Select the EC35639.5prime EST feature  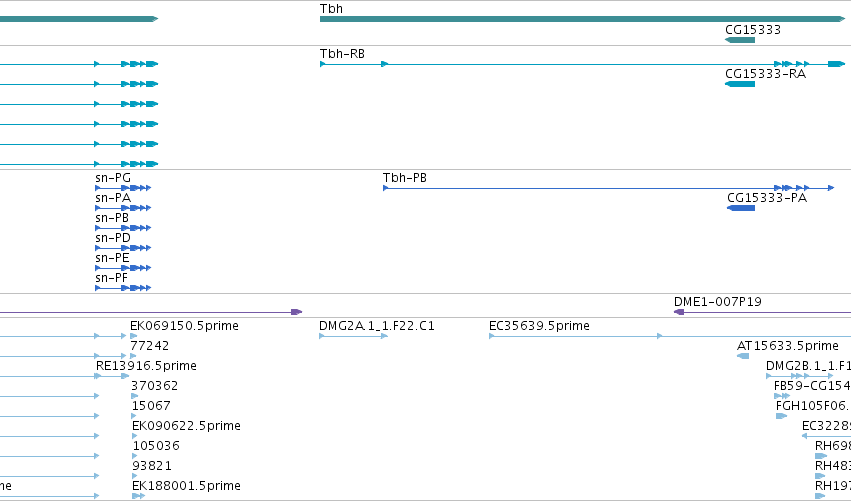click(x=670, y=336)
